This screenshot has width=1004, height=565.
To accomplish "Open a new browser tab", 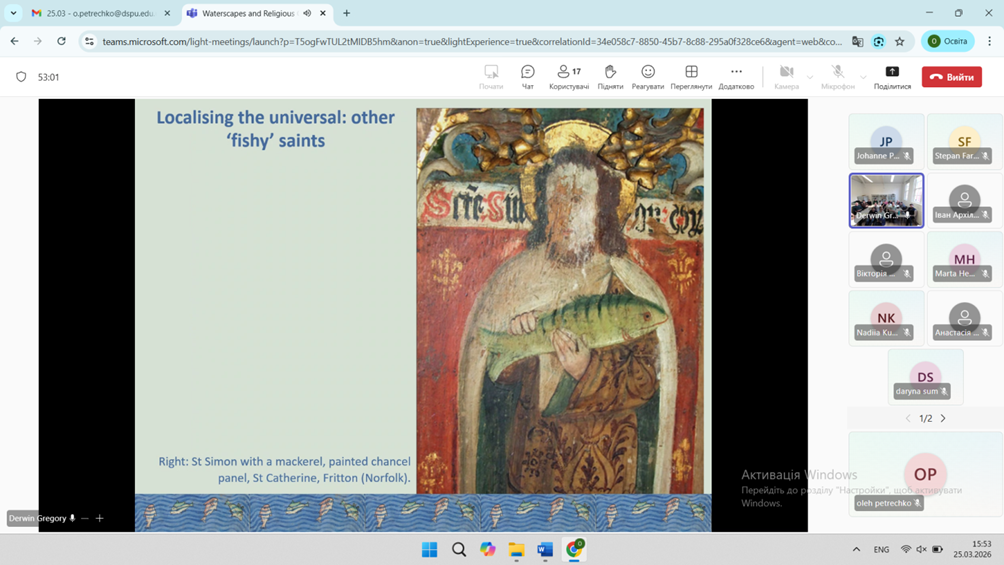I will coord(347,14).
